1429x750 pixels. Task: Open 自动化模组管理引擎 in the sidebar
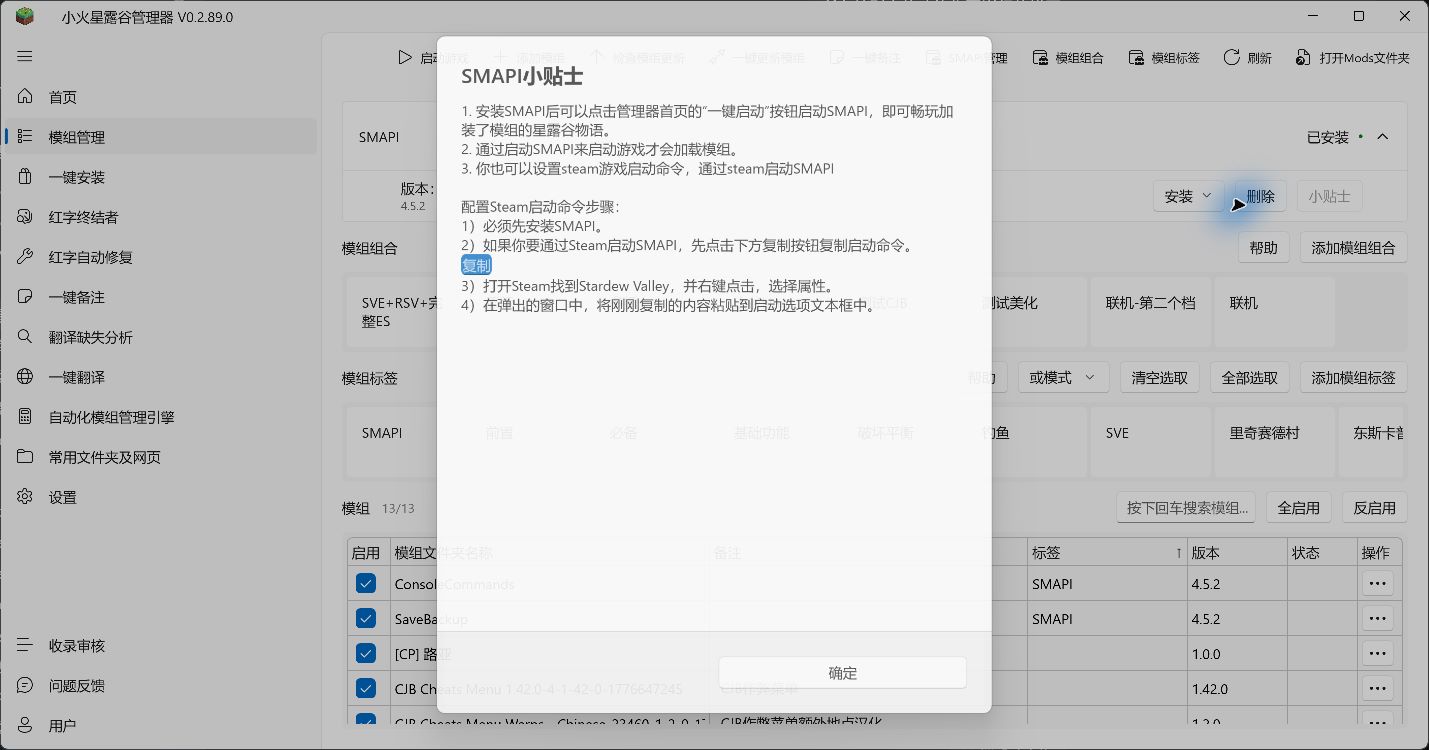coord(160,417)
